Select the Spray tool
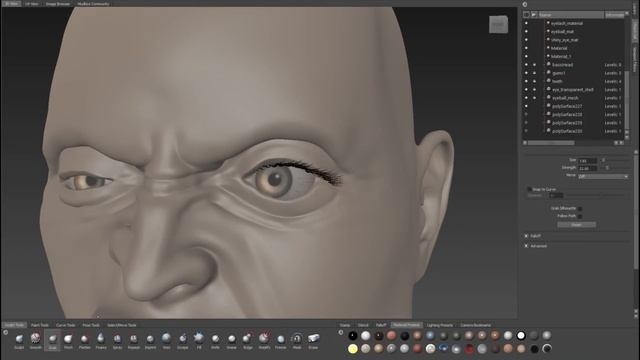This screenshot has height=360, width=640. point(117,340)
